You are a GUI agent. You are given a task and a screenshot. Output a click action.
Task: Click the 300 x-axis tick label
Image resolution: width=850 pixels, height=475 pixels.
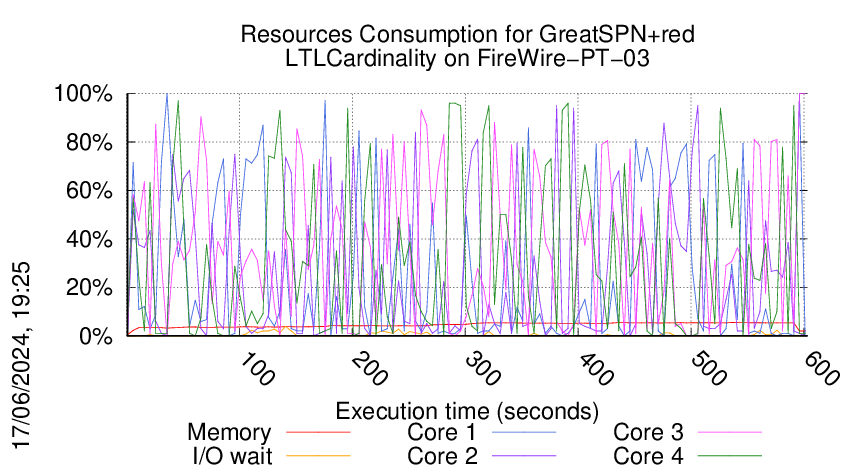tap(482, 369)
